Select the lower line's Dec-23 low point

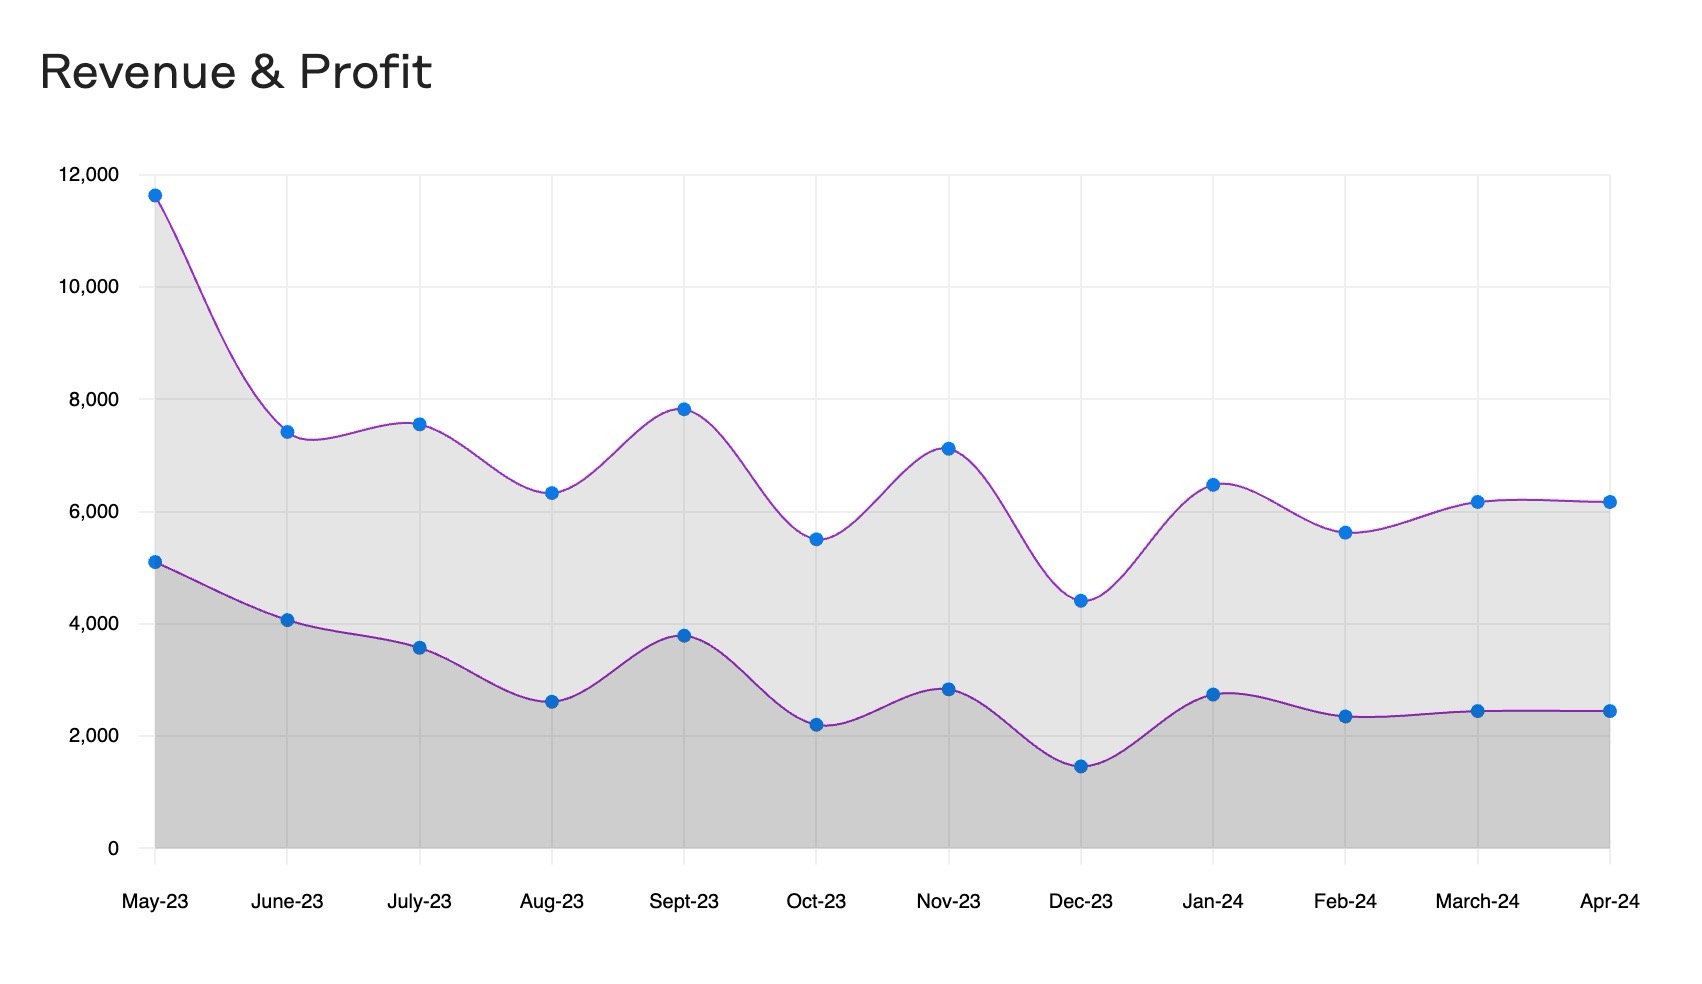point(1081,767)
